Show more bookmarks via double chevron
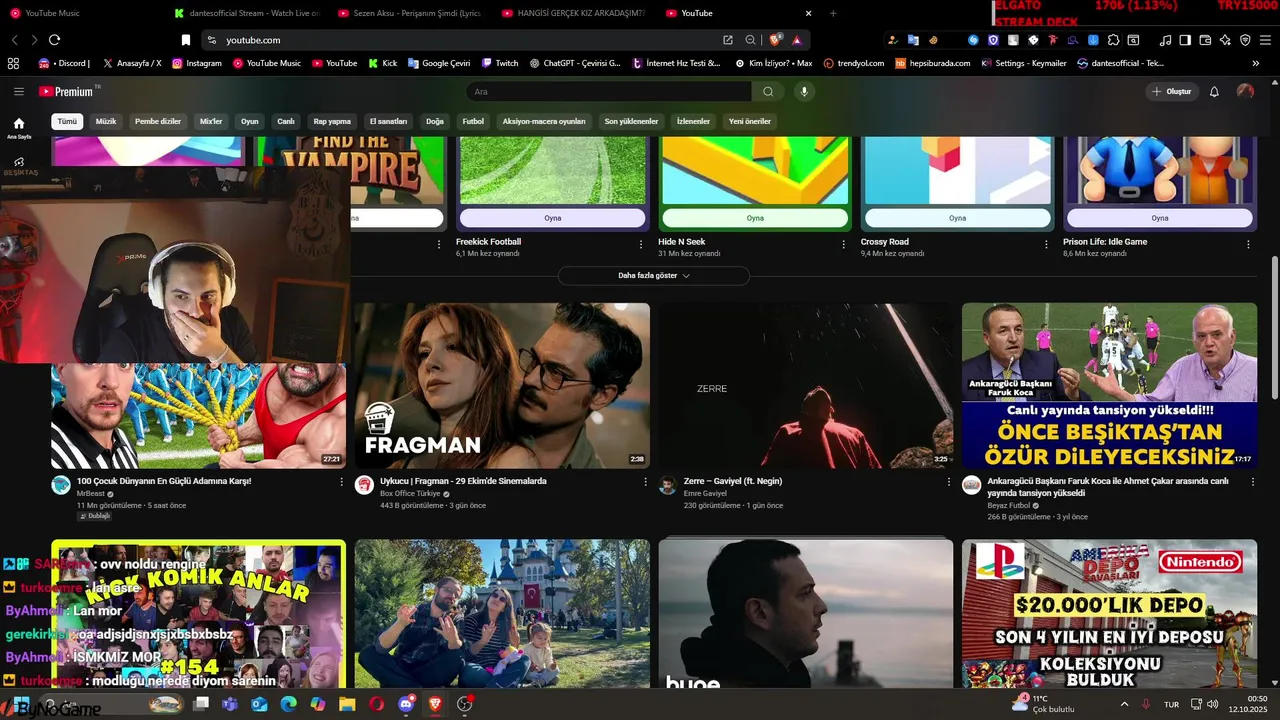Viewport: 1280px width, 720px height. click(x=1256, y=63)
